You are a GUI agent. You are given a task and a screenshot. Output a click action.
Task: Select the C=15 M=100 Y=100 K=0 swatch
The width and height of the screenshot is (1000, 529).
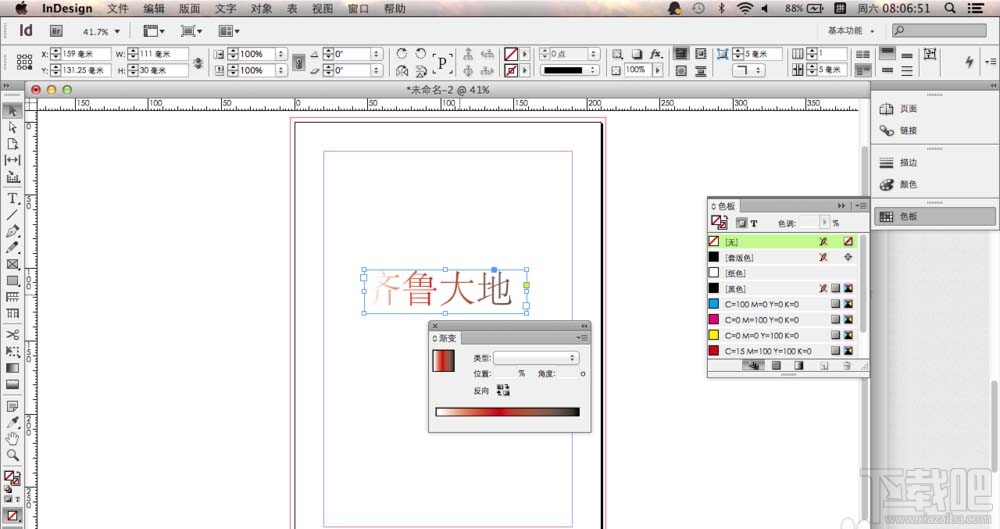[x=783, y=351]
